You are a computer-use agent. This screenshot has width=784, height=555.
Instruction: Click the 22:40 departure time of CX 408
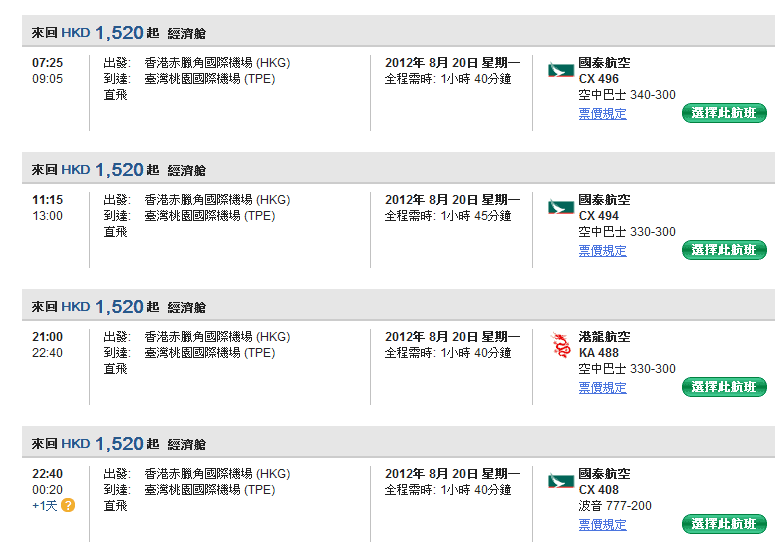(x=47, y=474)
